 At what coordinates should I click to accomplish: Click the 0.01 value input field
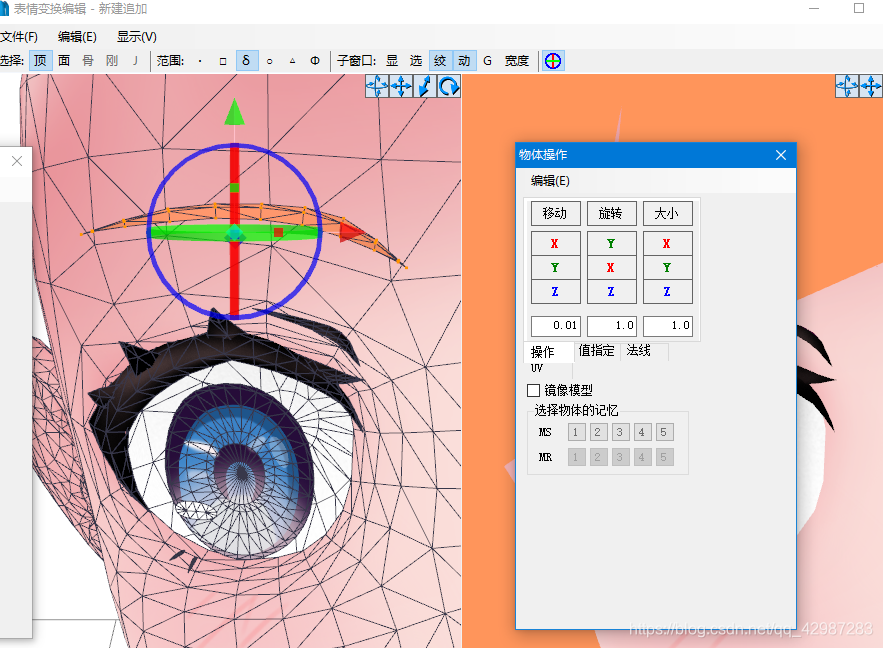pos(556,325)
